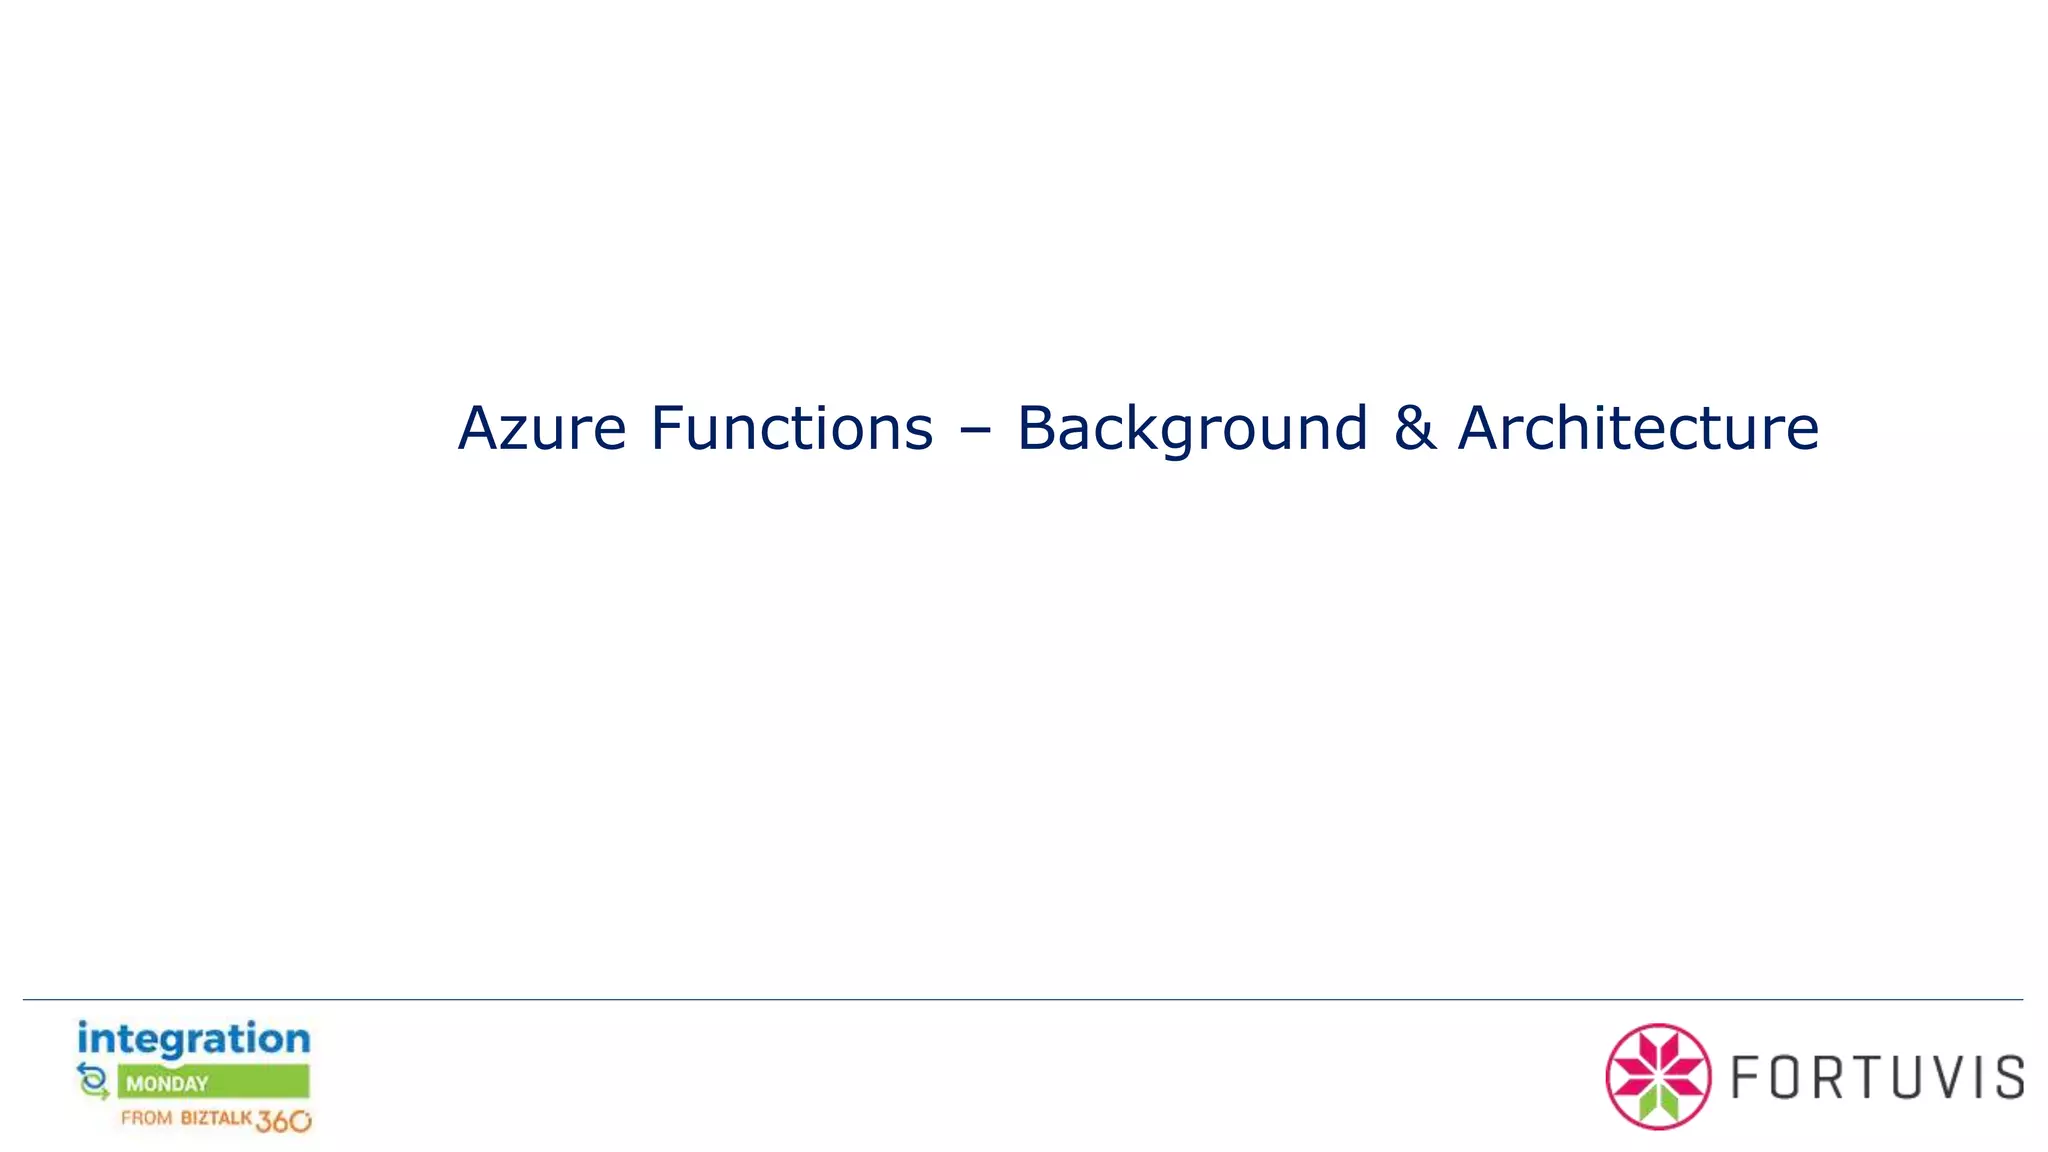Click the green MONDAY banner

213,1082
